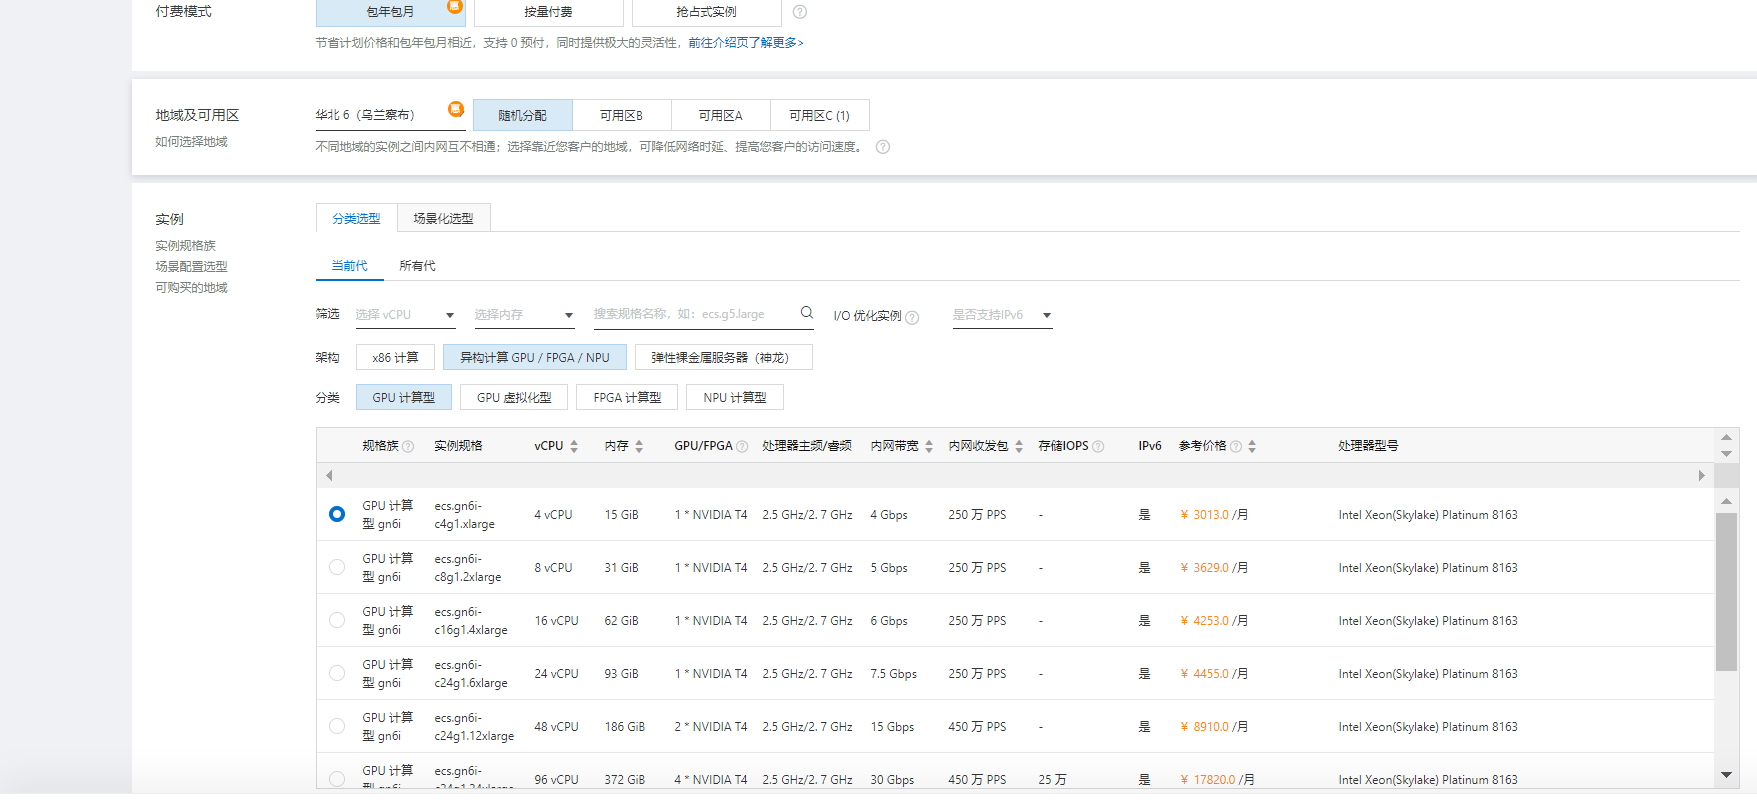
Task: Select the ecs.gn6i-c8g1.2xlarge radio button
Action: (337, 567)
